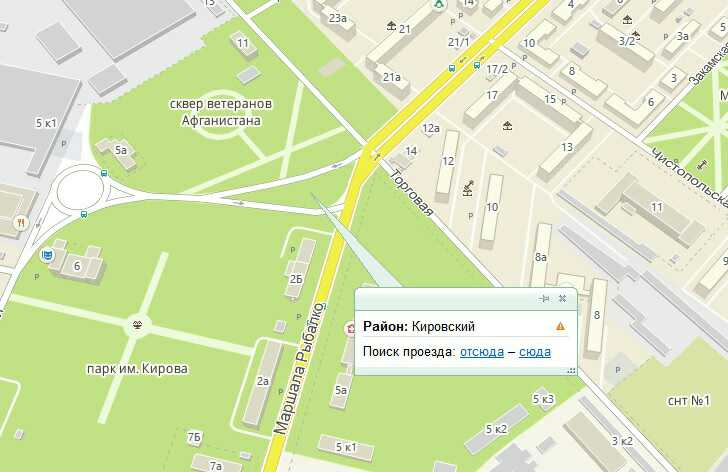Pin the district info popup
728x472 pixels.
[544, 298]
